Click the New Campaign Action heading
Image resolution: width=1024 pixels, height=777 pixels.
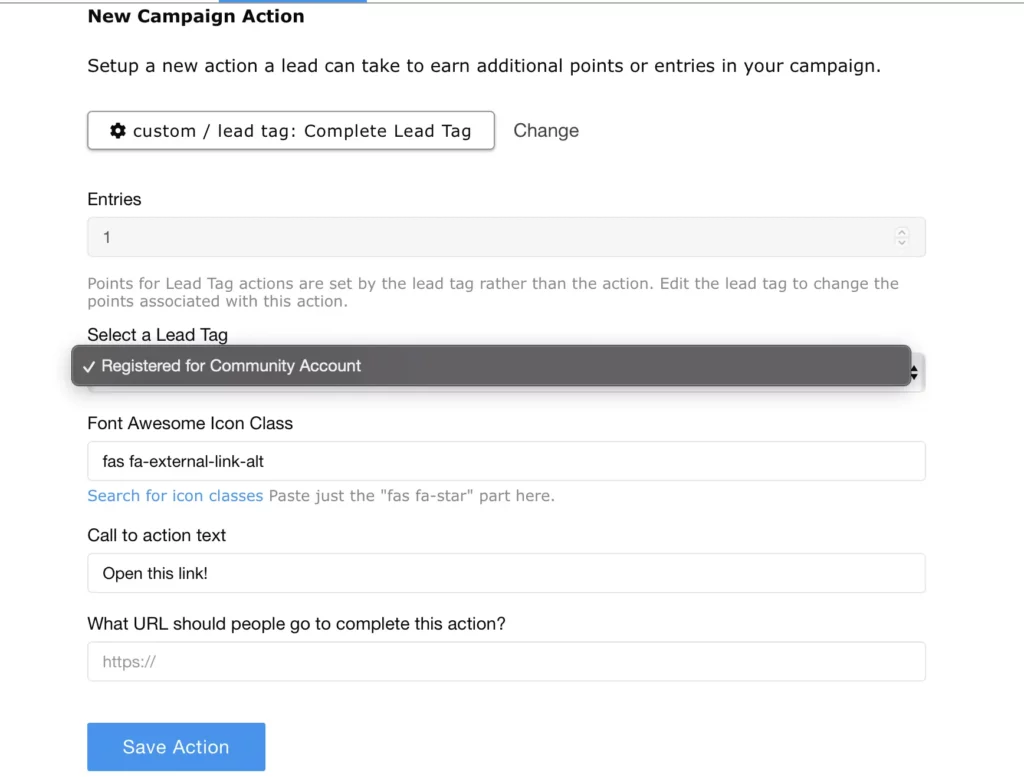click(x=196, y=16)
